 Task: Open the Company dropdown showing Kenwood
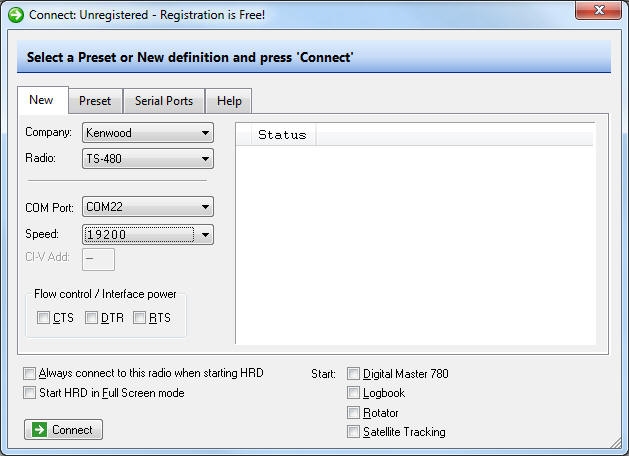pyautogui.click(x=148, y=133)
